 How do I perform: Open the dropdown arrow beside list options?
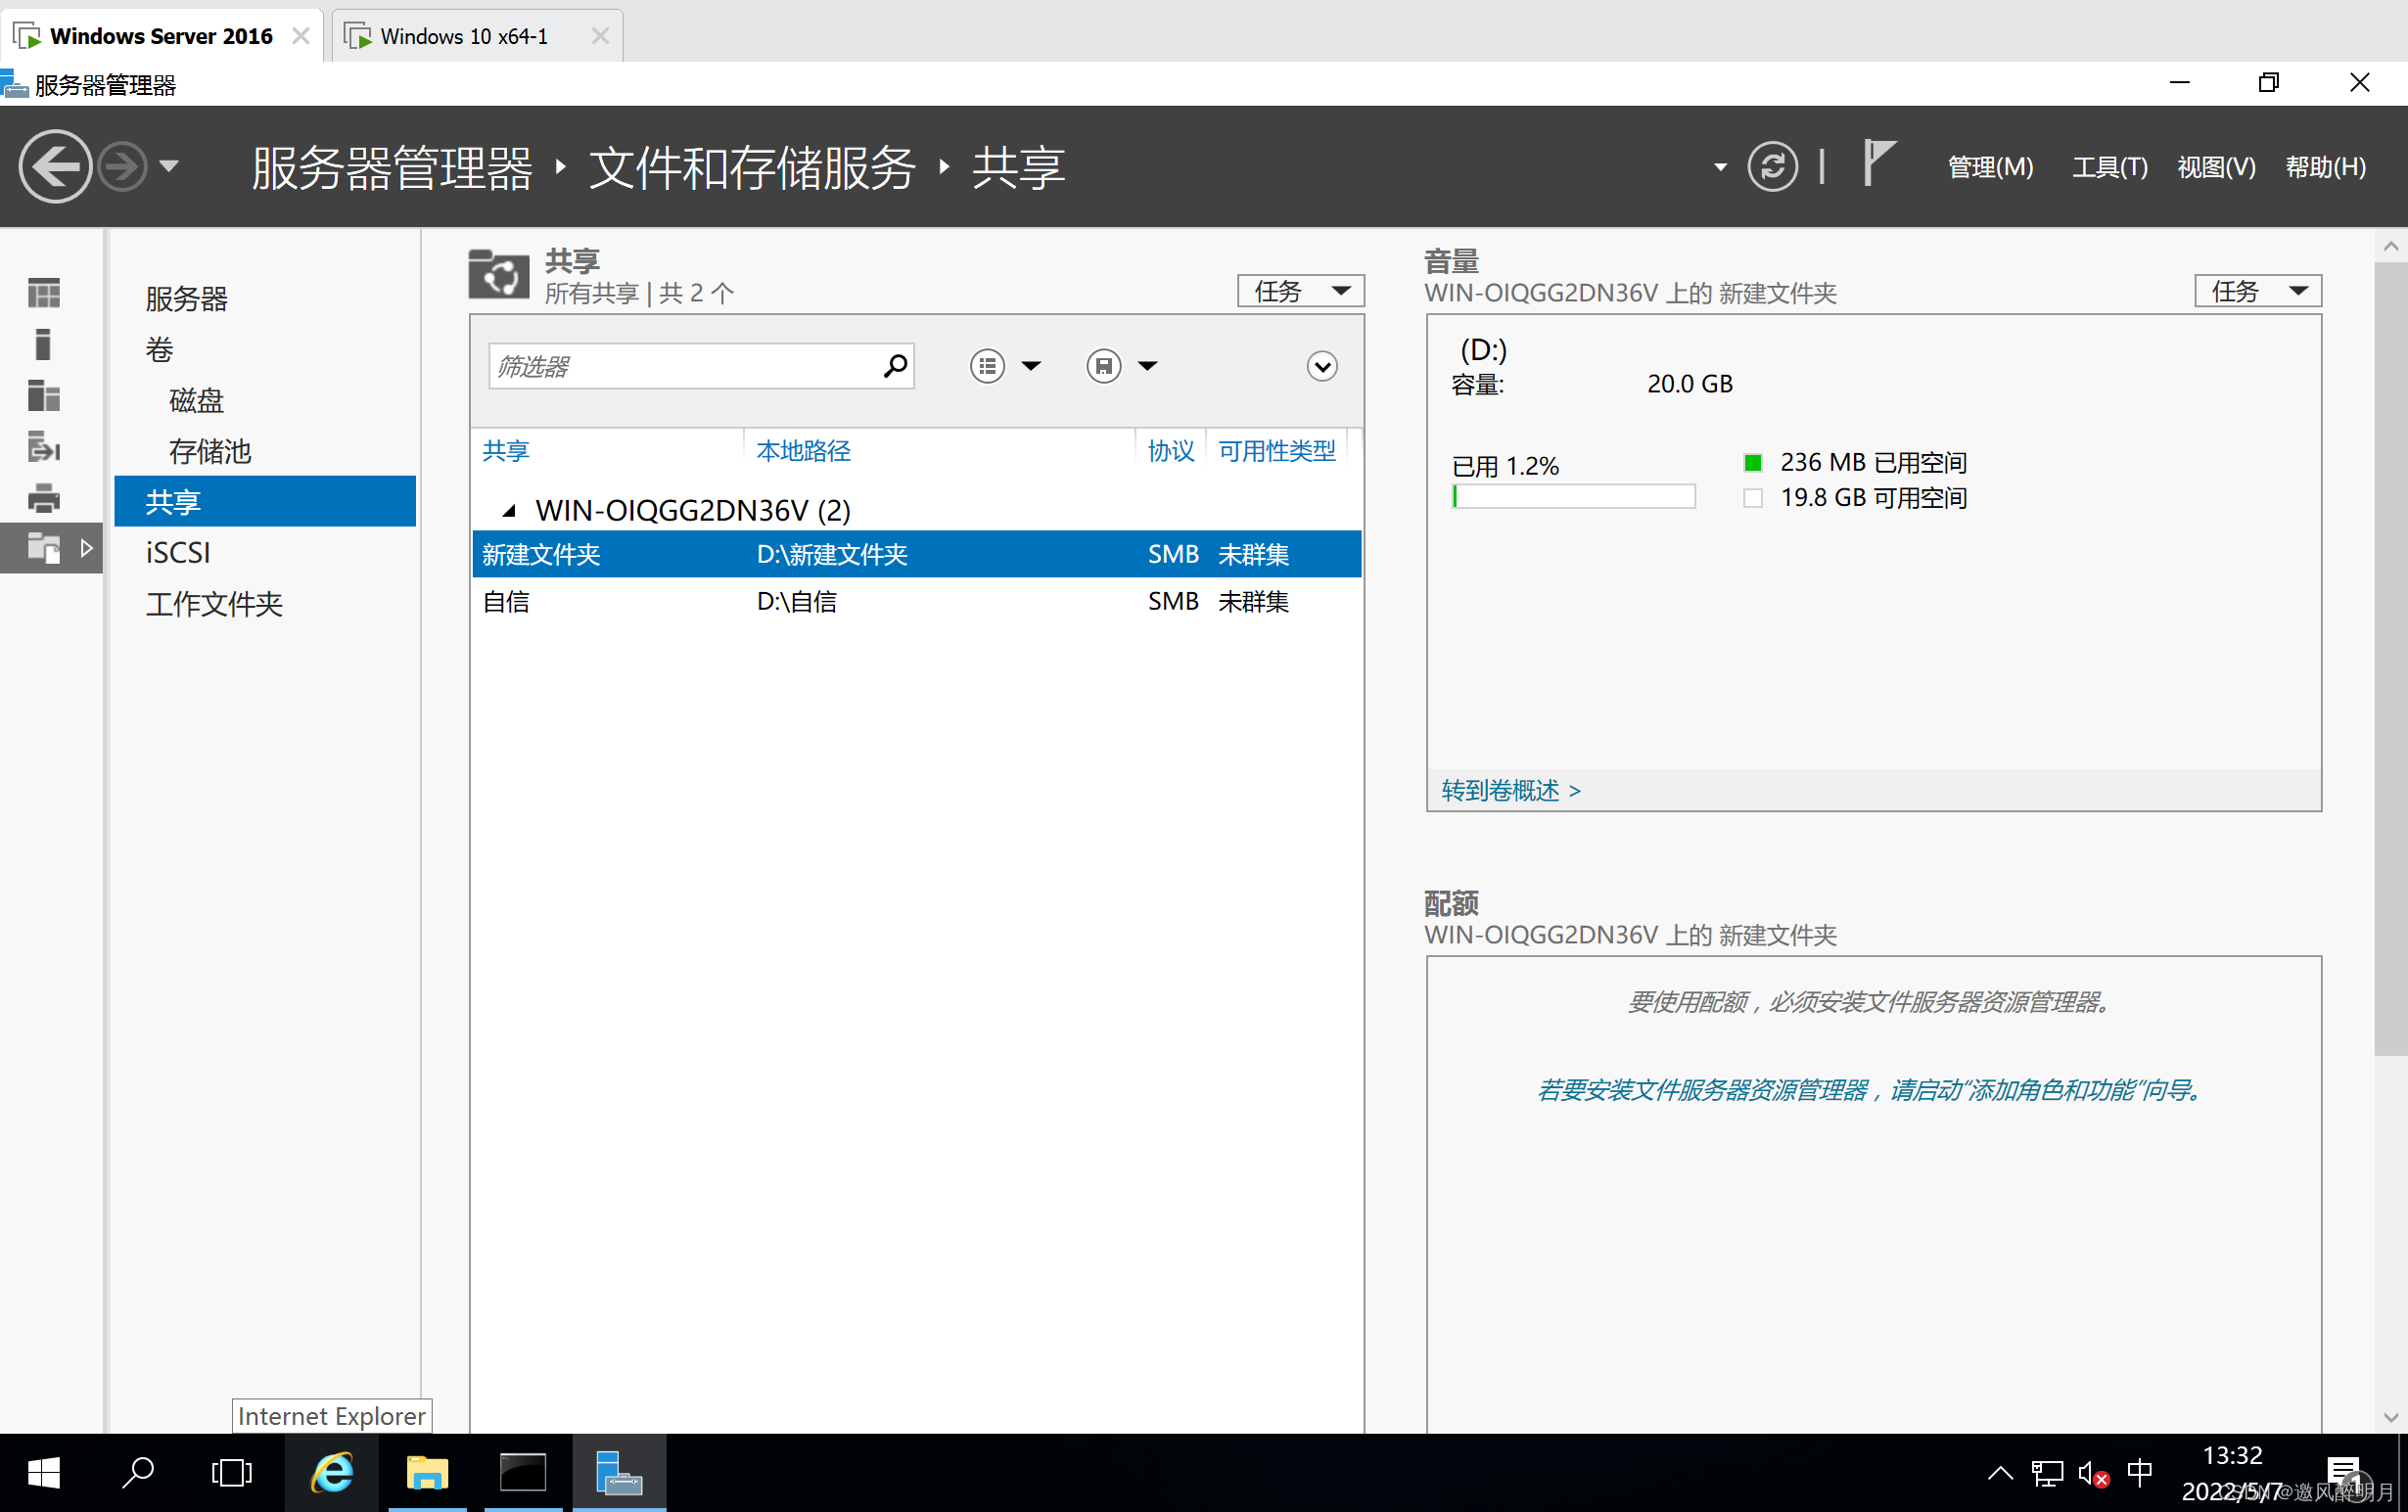point(1031,366)
